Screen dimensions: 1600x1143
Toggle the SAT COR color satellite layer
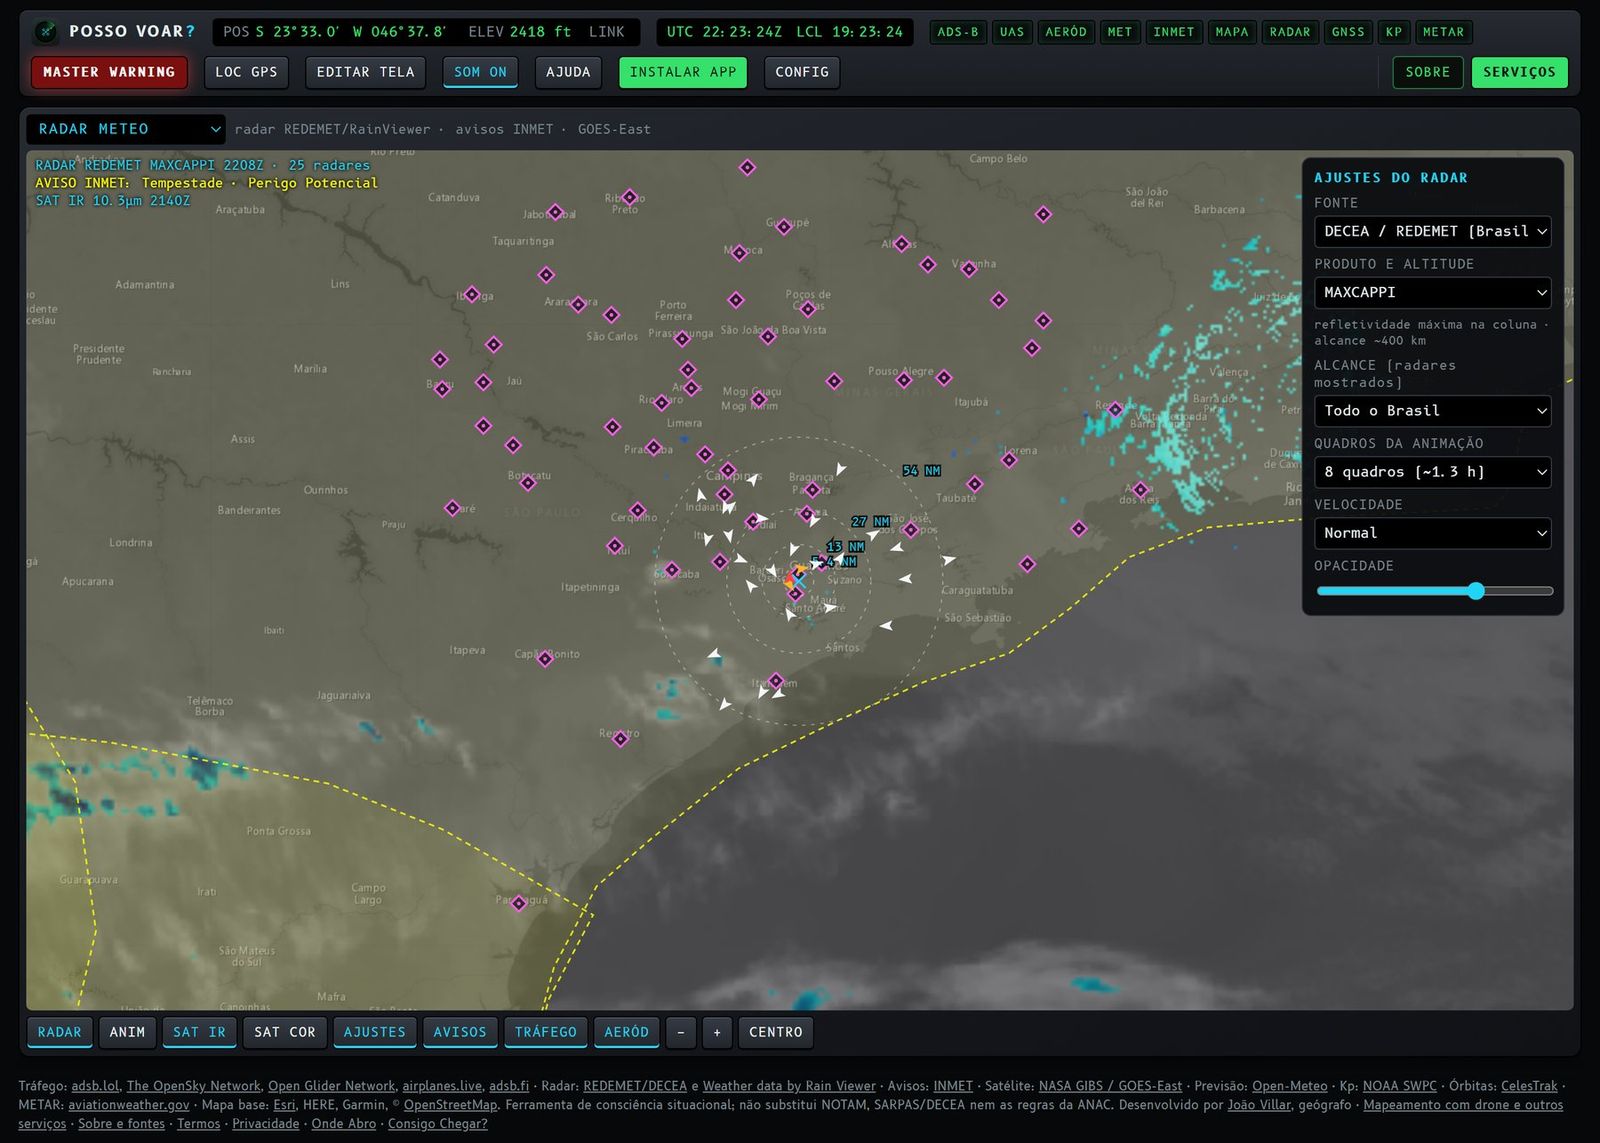coord(285,1032)
